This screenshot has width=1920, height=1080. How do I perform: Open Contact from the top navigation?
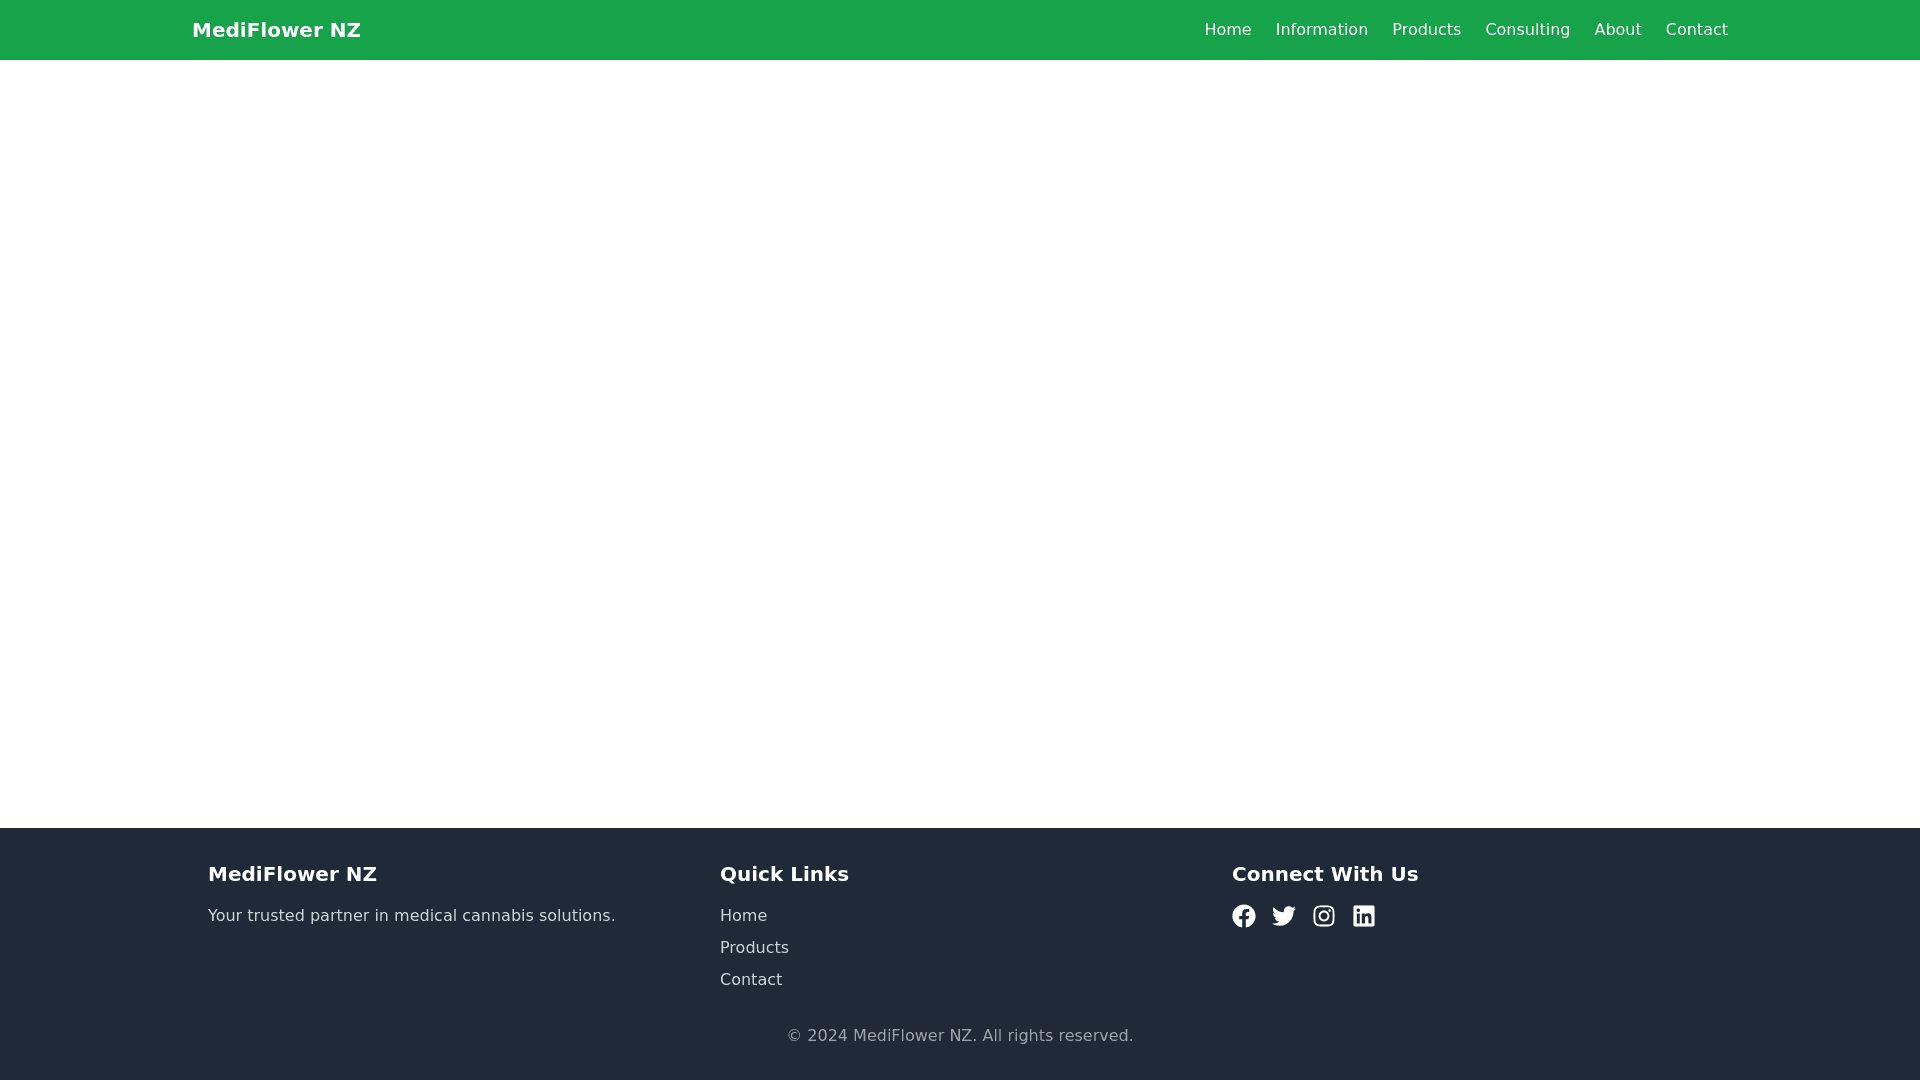[x=1696, y=29]
